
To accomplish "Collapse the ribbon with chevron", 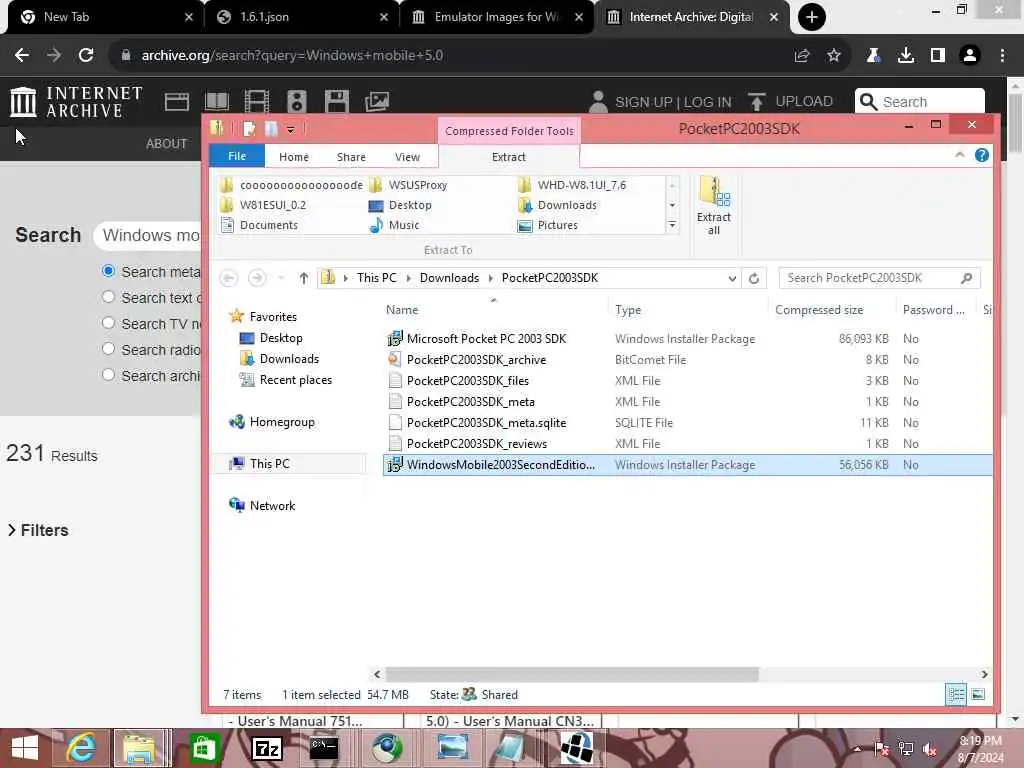I will coord(959,155).
